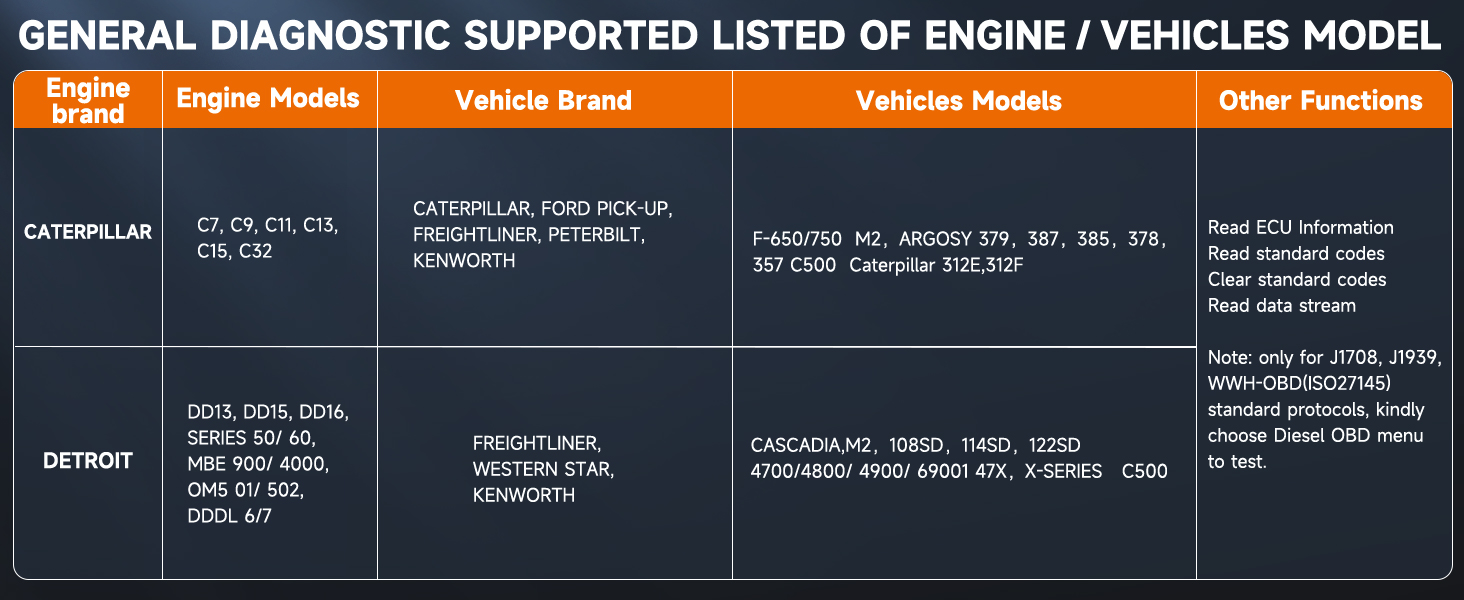Select the "Vehicles Models" column header
This screenshot has height=600, width=1464.
coord(959,100)
